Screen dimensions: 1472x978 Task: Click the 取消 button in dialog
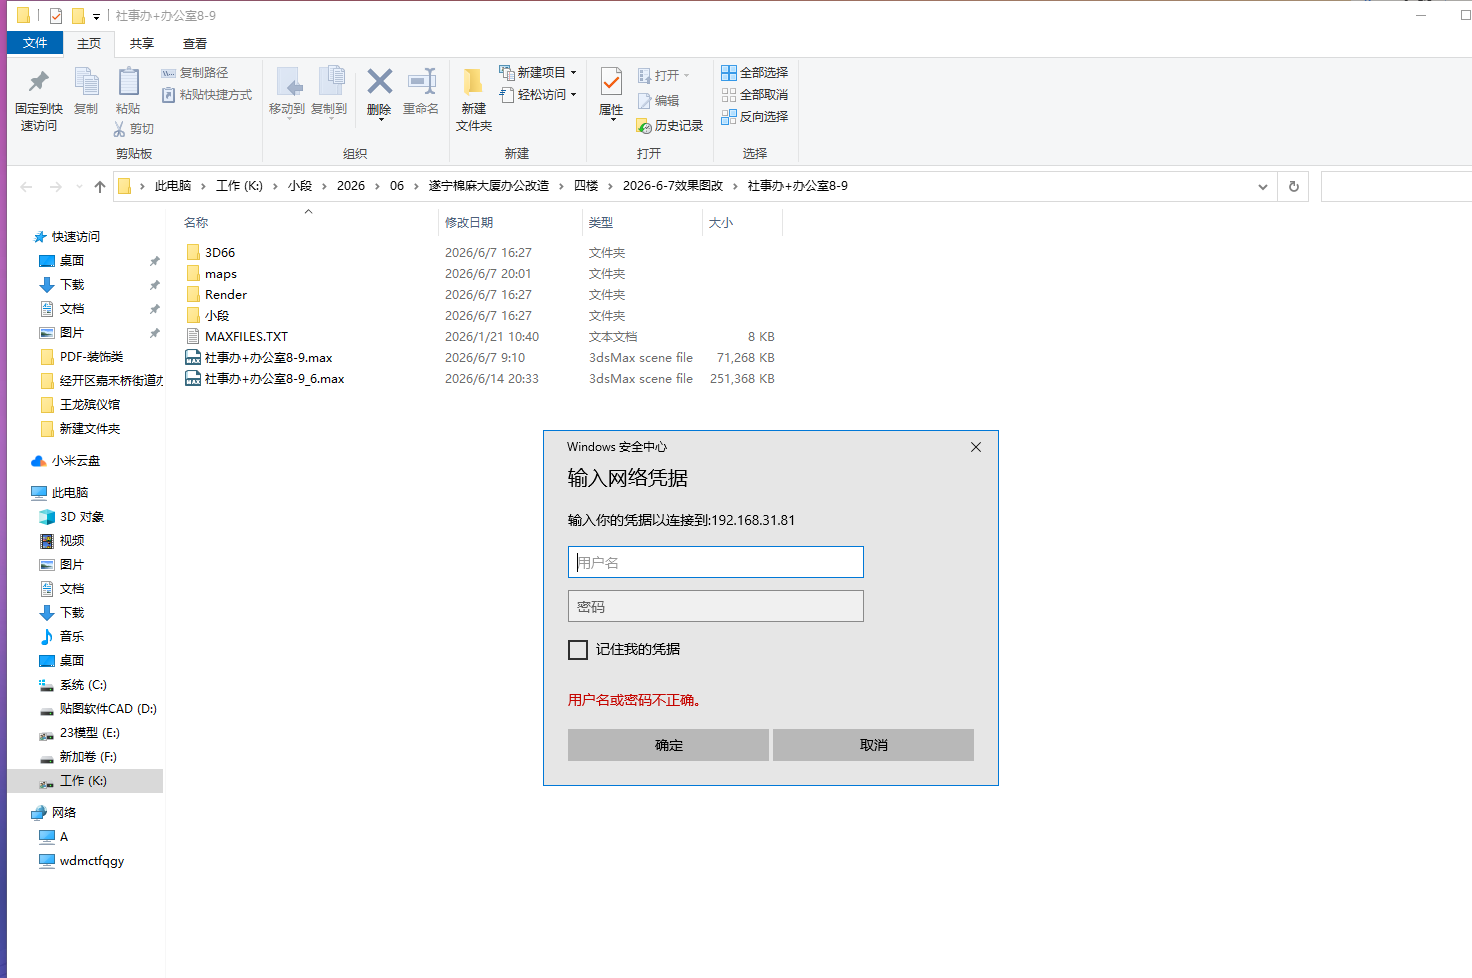[x=873, y=745]
